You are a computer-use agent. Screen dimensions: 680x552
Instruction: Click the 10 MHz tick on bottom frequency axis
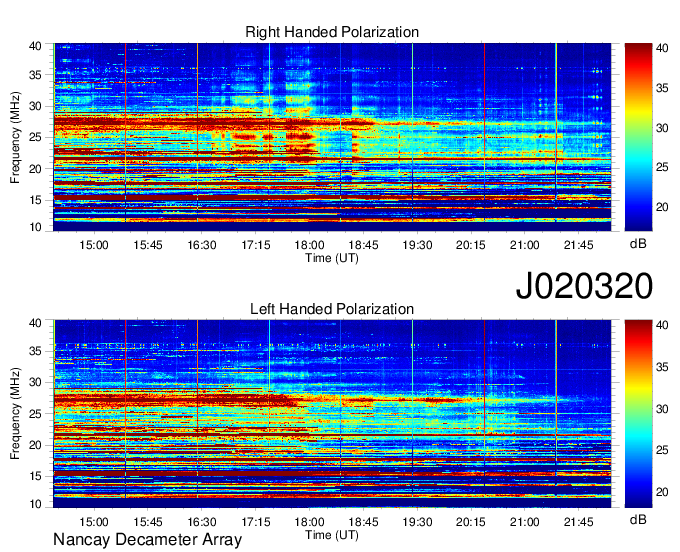click(35, 504)
